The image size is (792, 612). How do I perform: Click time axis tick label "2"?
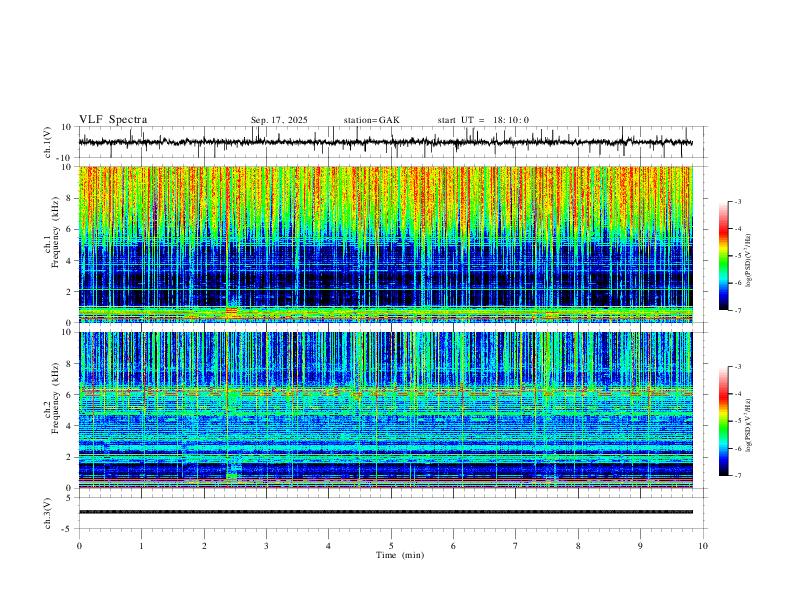pyautogui.click(x=204, y=546)
